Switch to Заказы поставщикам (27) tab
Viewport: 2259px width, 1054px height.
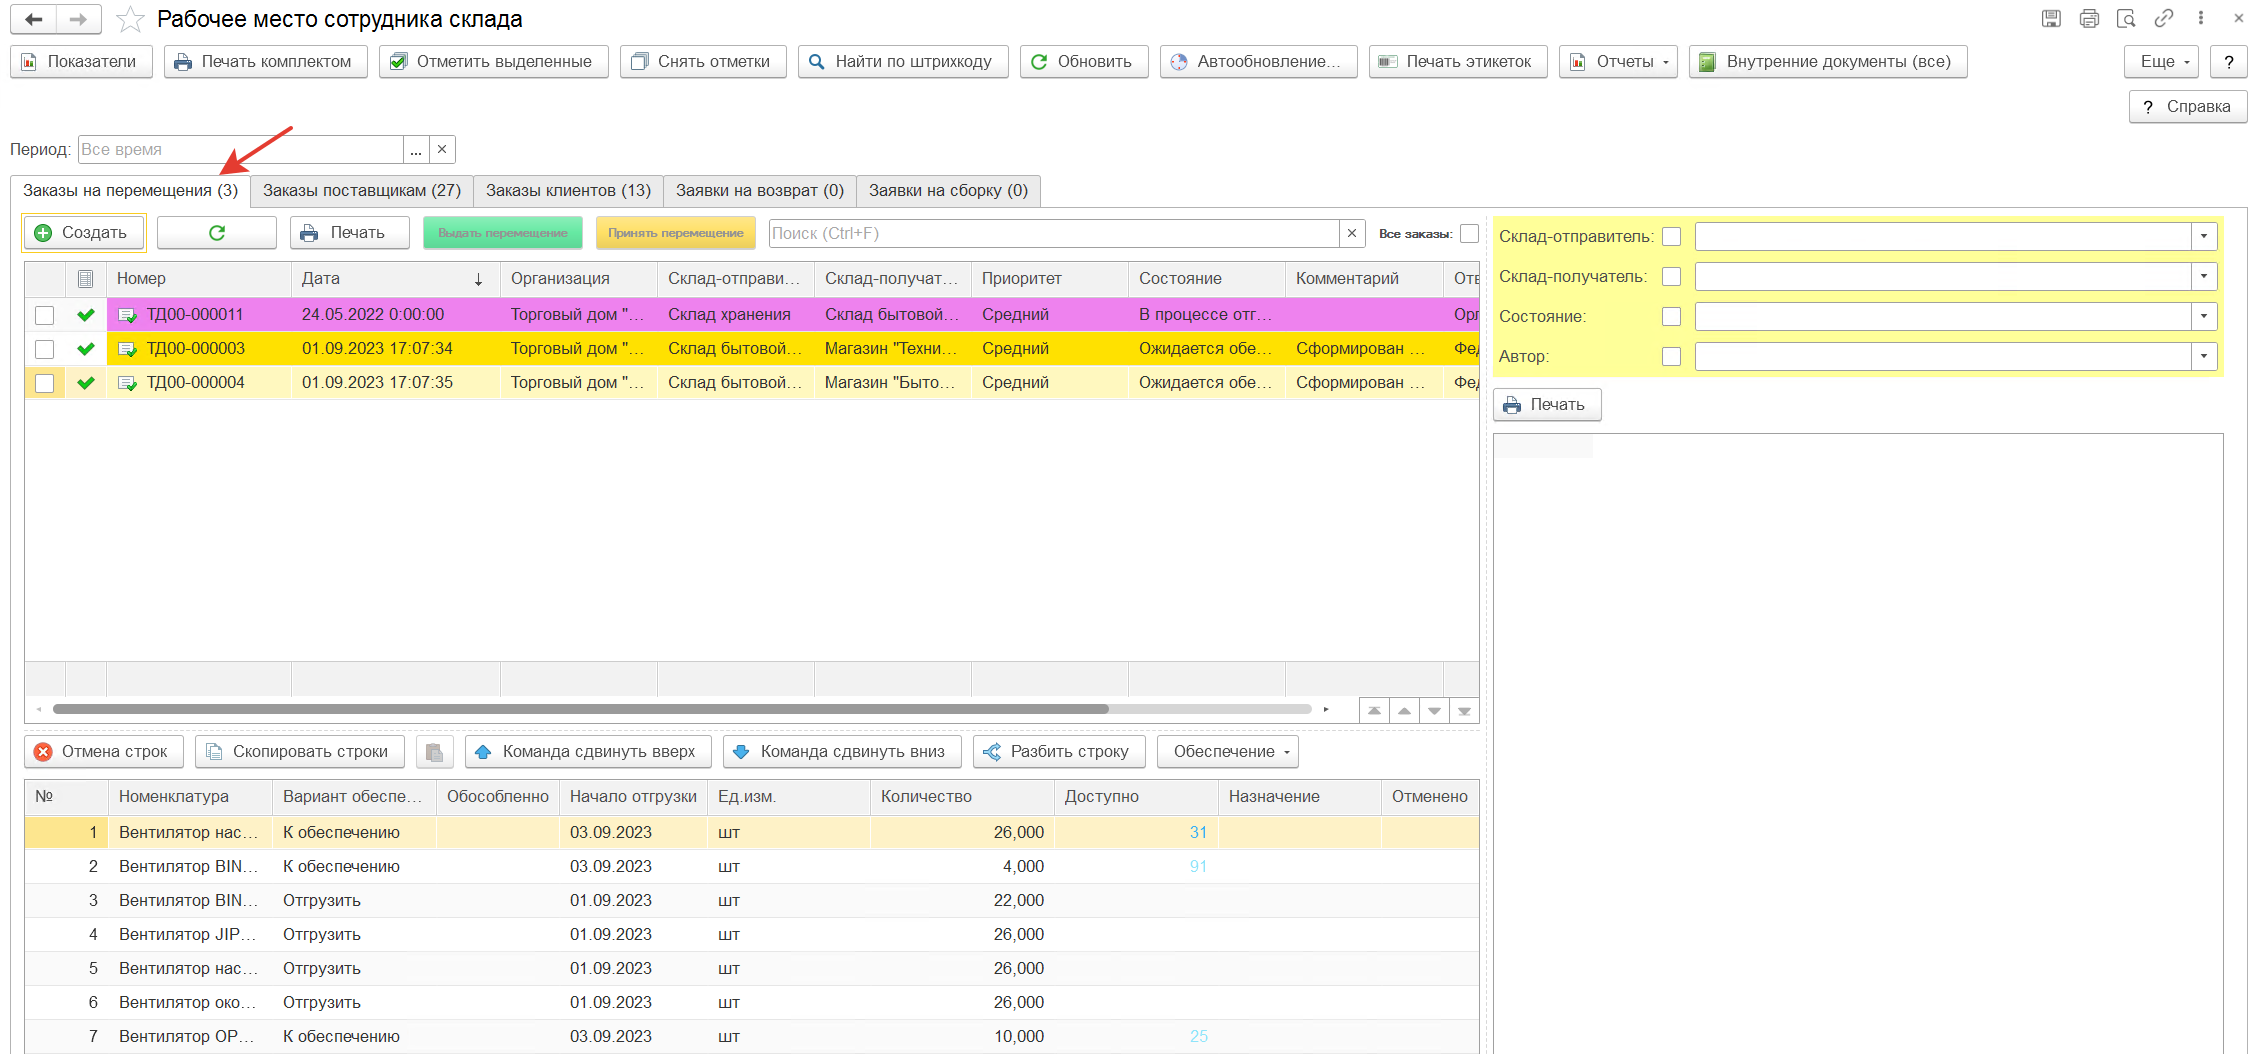pyautogui.click(x=361, y=191)
